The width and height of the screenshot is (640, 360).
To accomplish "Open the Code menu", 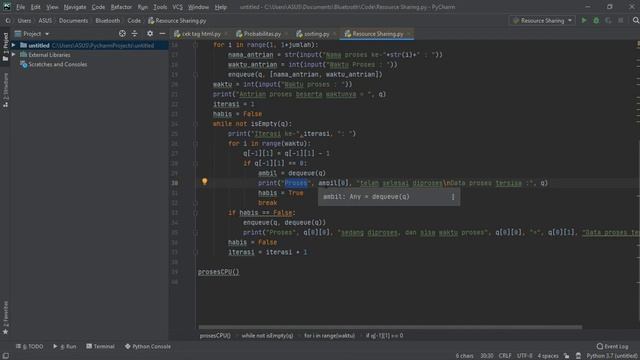I will click(x=98, y=7).
